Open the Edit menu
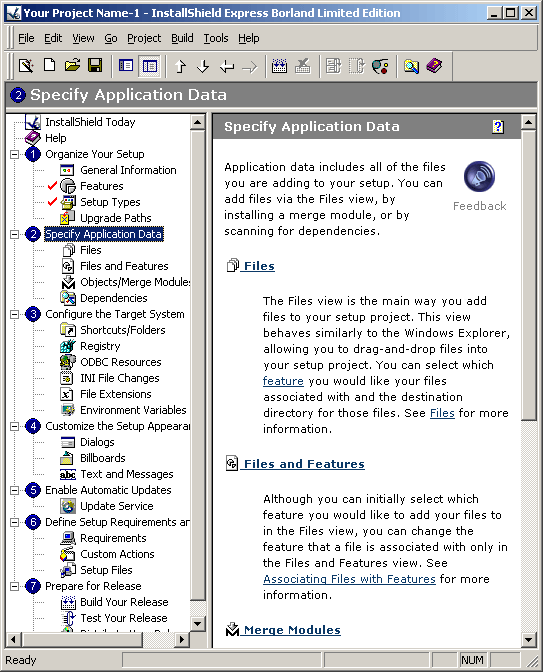The image size is (543, 672). click(53, 38)
